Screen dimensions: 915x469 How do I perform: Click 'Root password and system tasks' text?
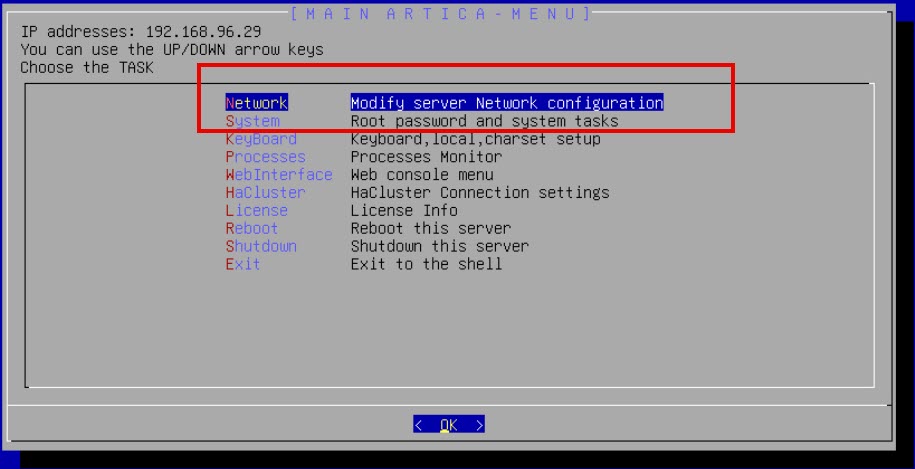point(484,121)
